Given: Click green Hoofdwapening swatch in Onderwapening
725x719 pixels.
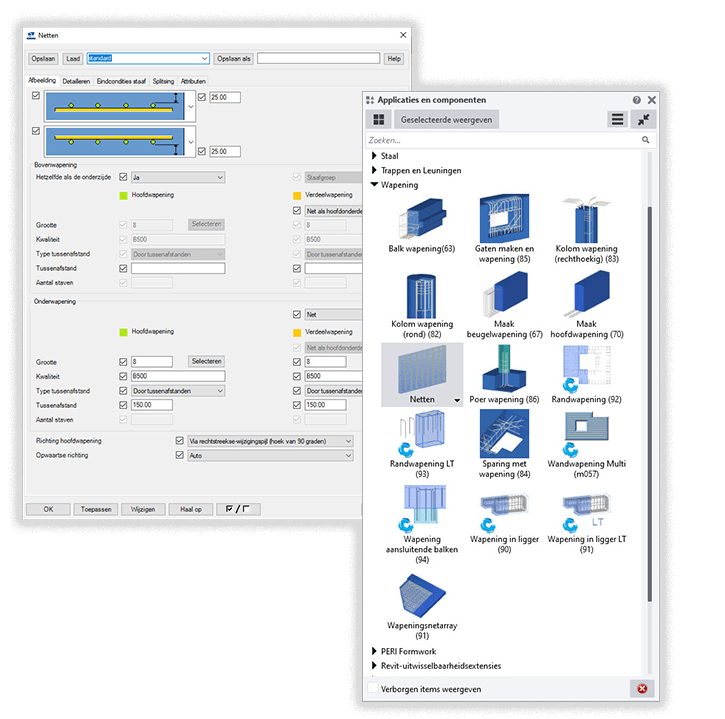Looking at the screenshot, I should point(123,332).
